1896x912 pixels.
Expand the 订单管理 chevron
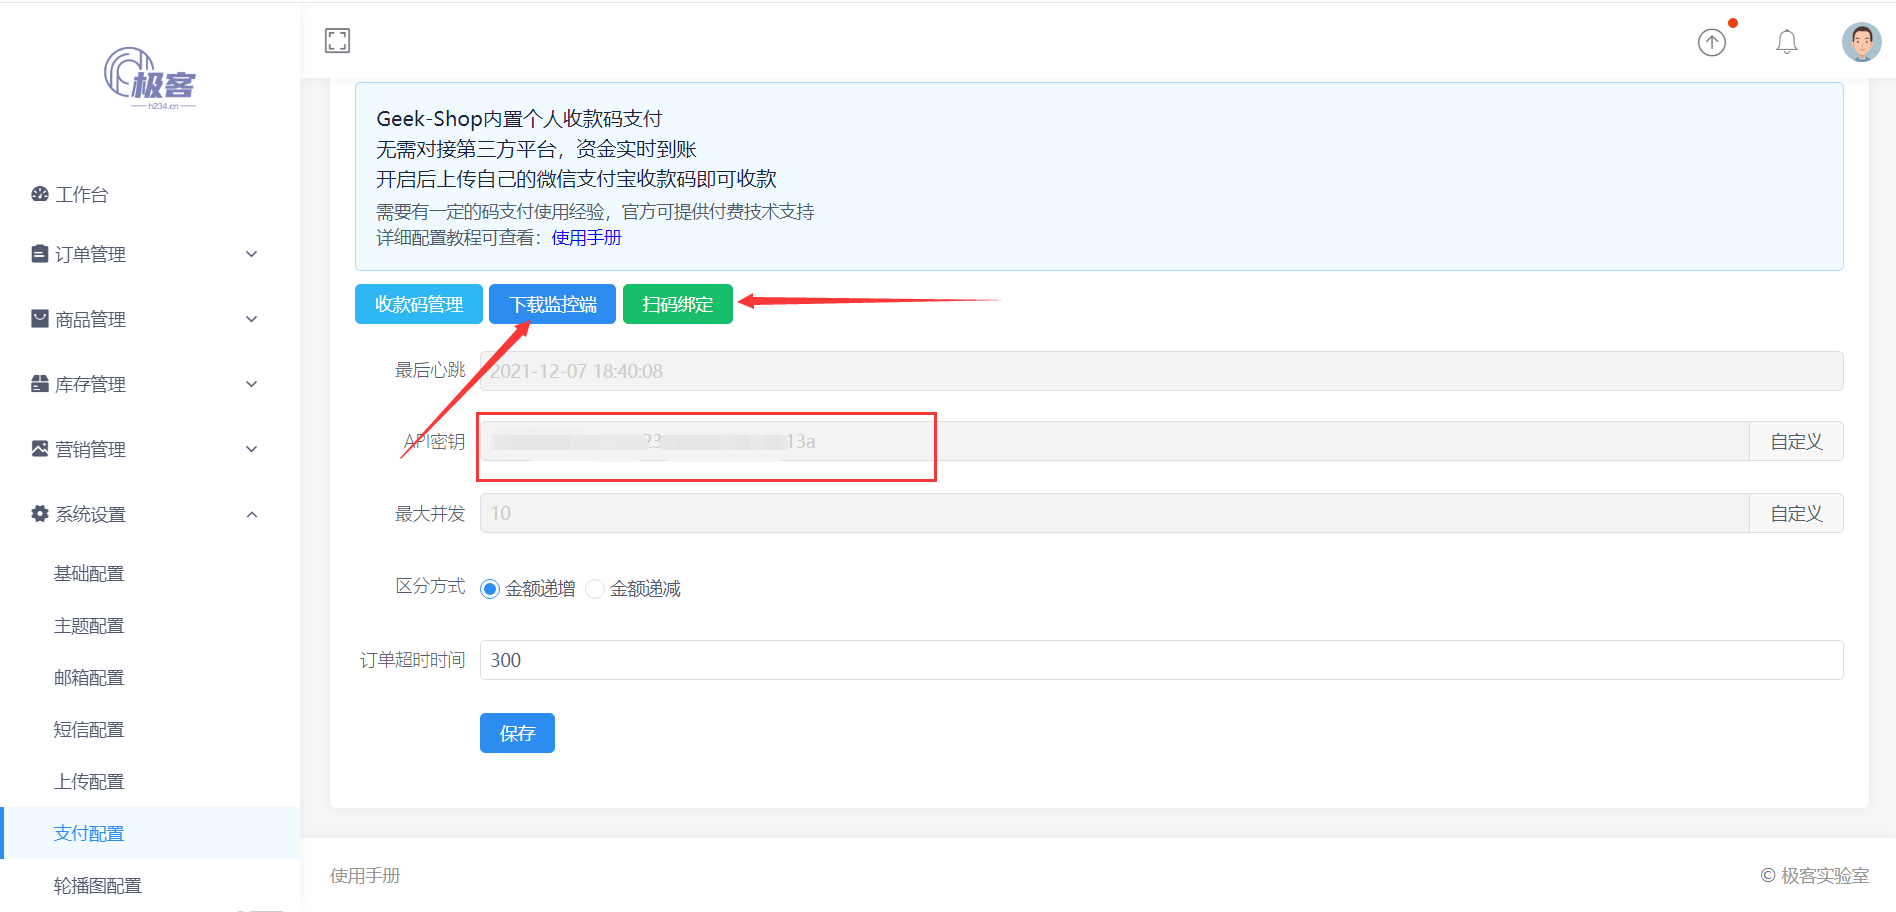point(252,254)
